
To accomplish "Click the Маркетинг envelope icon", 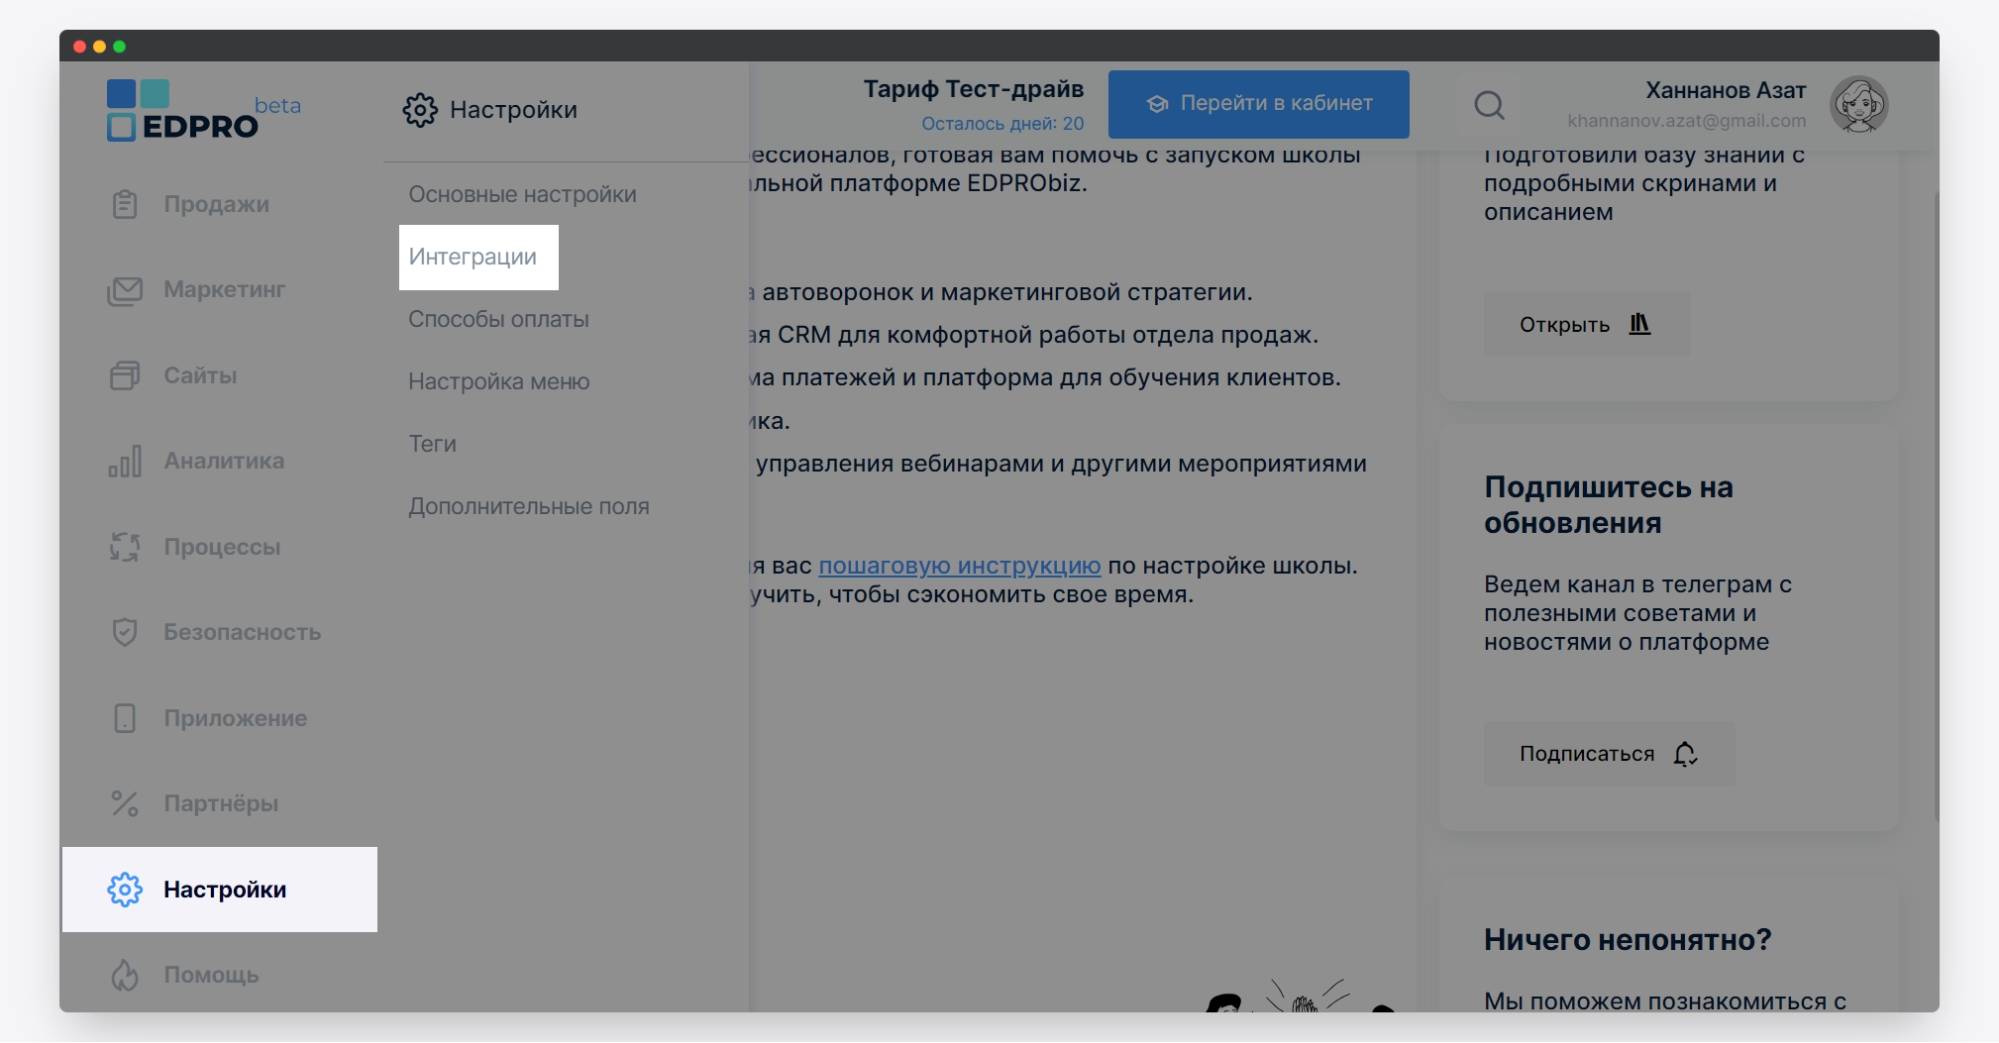I will click(124, 290).
